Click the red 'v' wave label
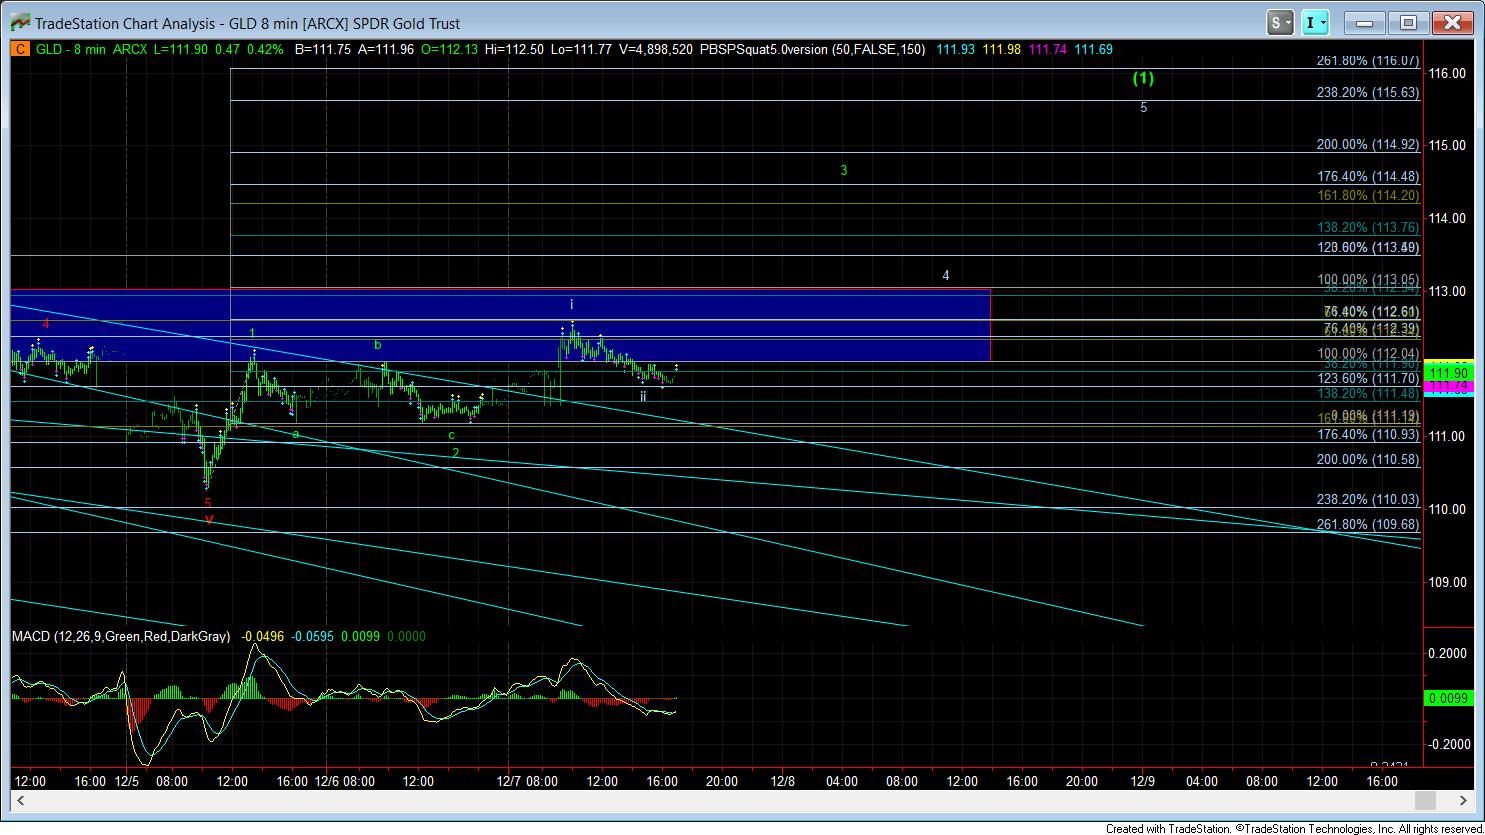 pos(208,519)
